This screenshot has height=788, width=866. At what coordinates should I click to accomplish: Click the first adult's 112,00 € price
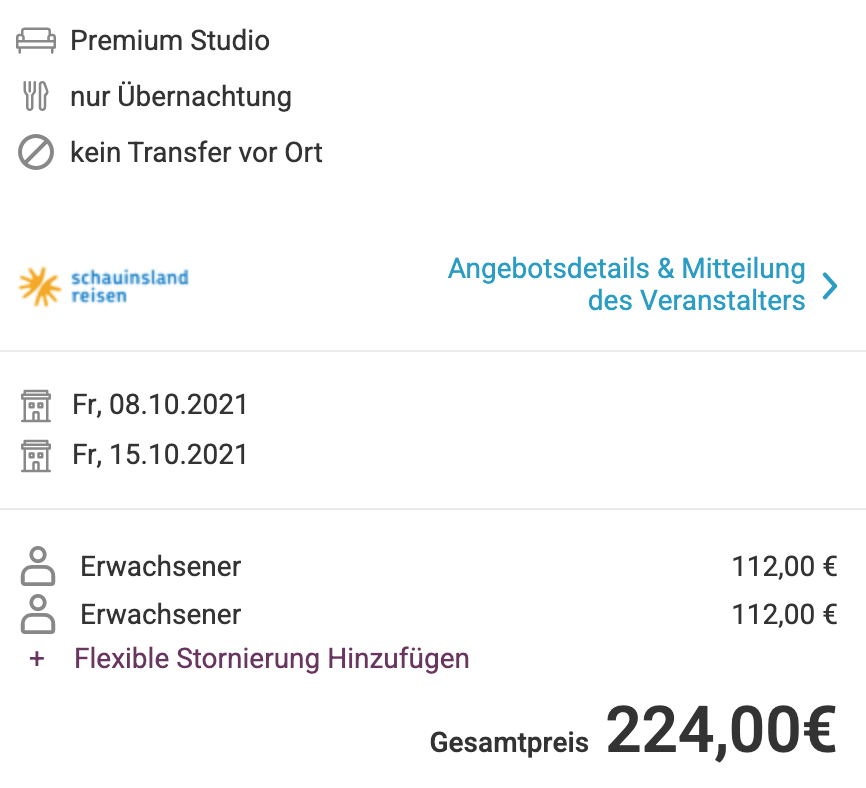click(784, 567)
